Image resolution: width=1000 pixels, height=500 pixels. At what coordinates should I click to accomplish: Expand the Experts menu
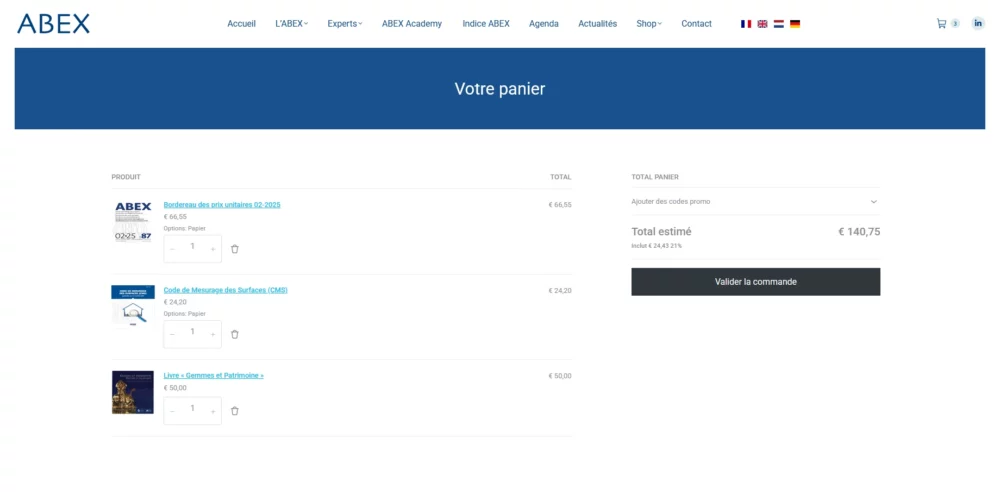click(x=345, y=24)
